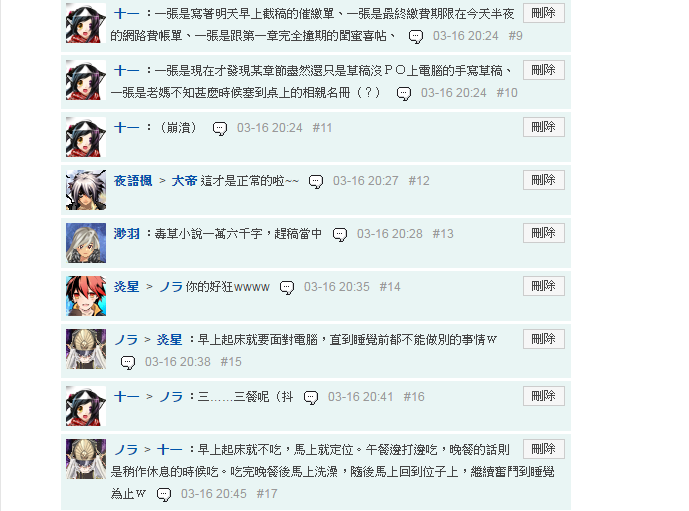
Task: Click 夜語楓 avatar thumbnail
Action: pyautogui.click(x=86, y=190)
